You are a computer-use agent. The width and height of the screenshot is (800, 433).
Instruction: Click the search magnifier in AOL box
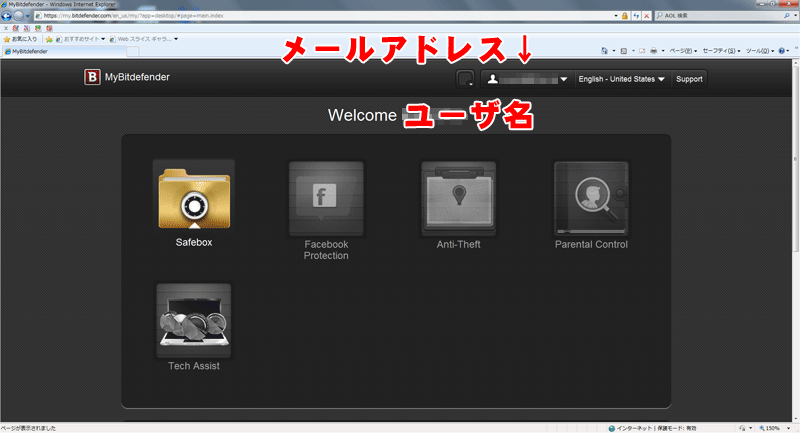click(x=786, y=16)
